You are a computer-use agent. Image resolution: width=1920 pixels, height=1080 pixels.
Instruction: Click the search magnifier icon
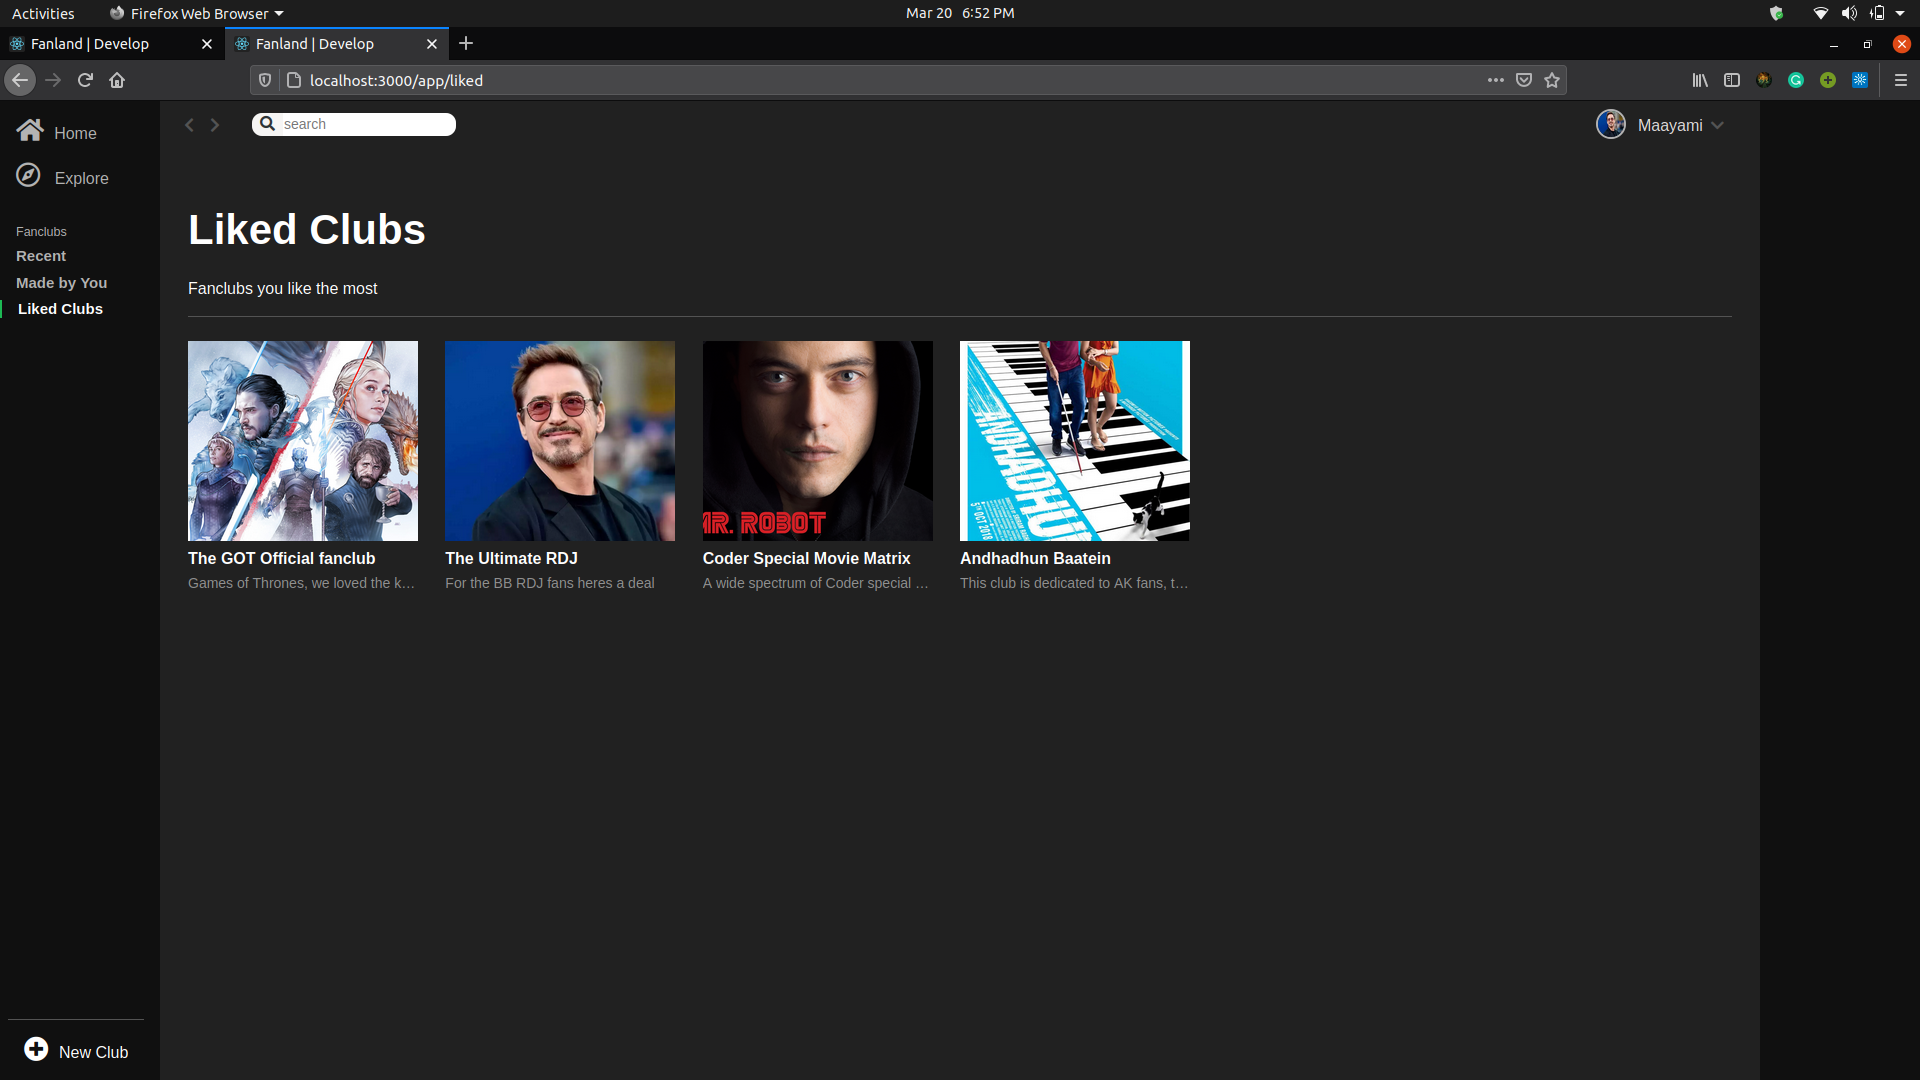(x=267, y=123)
